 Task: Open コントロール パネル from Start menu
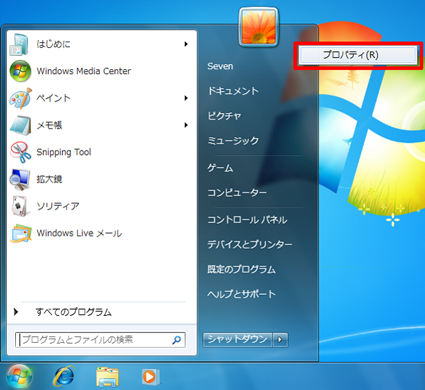247,220
